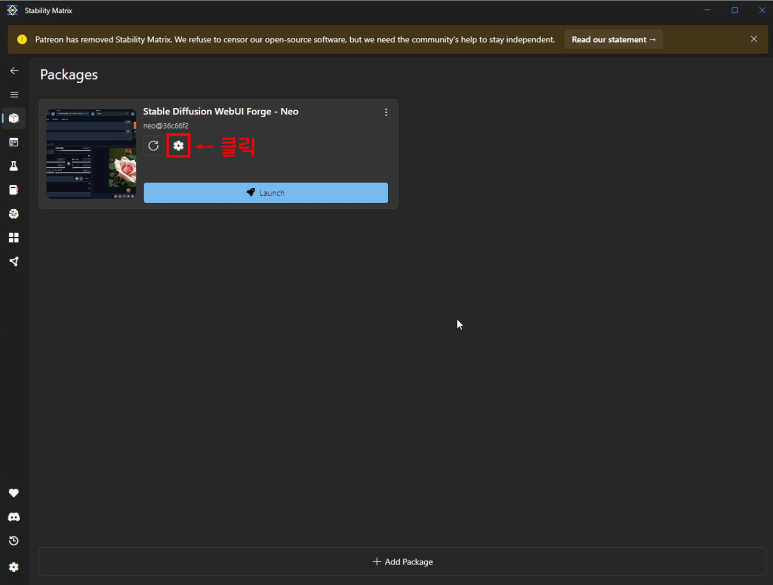Screen dimensions: 773x585
Task: Open the three-dot menu on Forge package
Action: [x=386, y=112]
